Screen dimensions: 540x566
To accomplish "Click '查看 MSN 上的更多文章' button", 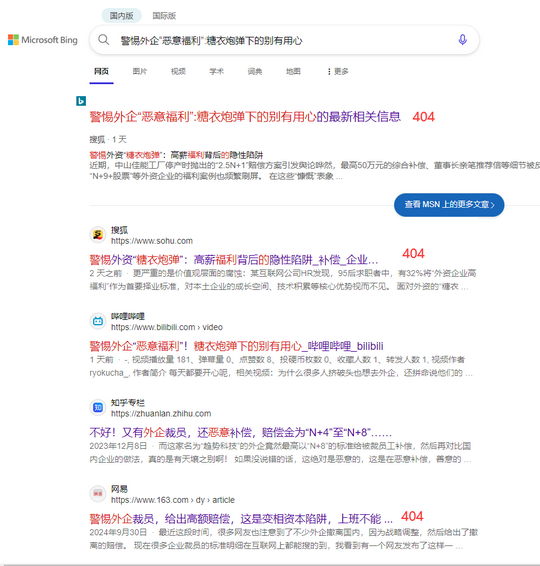I will click(x=449, y=205).
